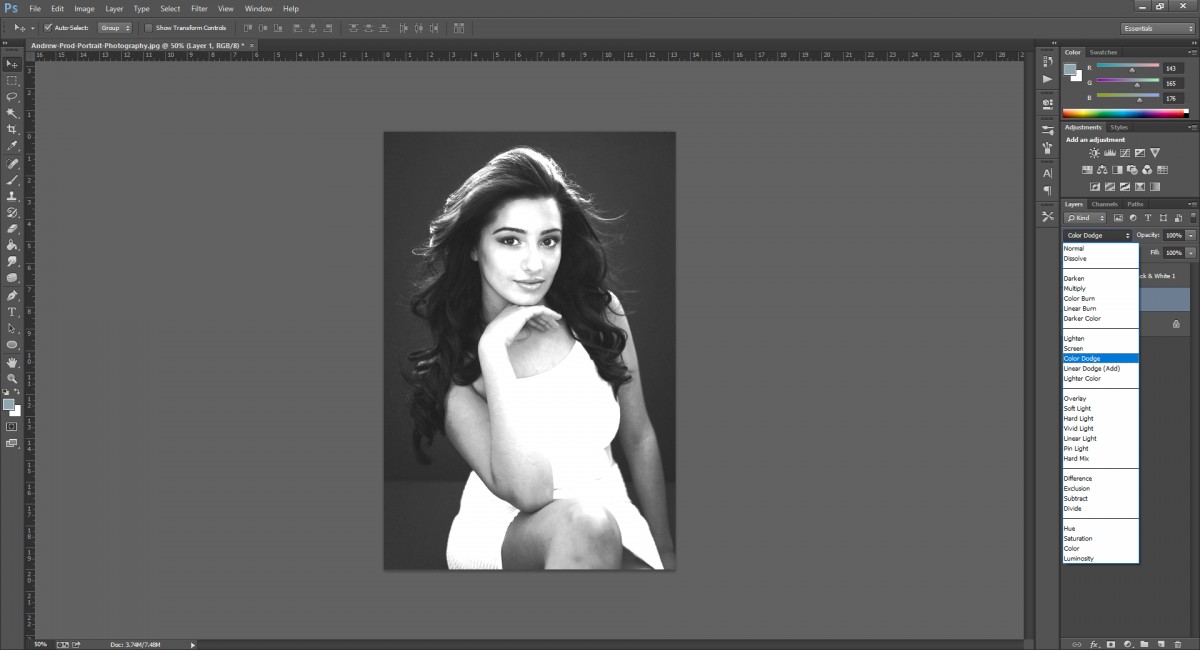
Task: Toggle smart object layer filter icon
Action: point(1177,217)
